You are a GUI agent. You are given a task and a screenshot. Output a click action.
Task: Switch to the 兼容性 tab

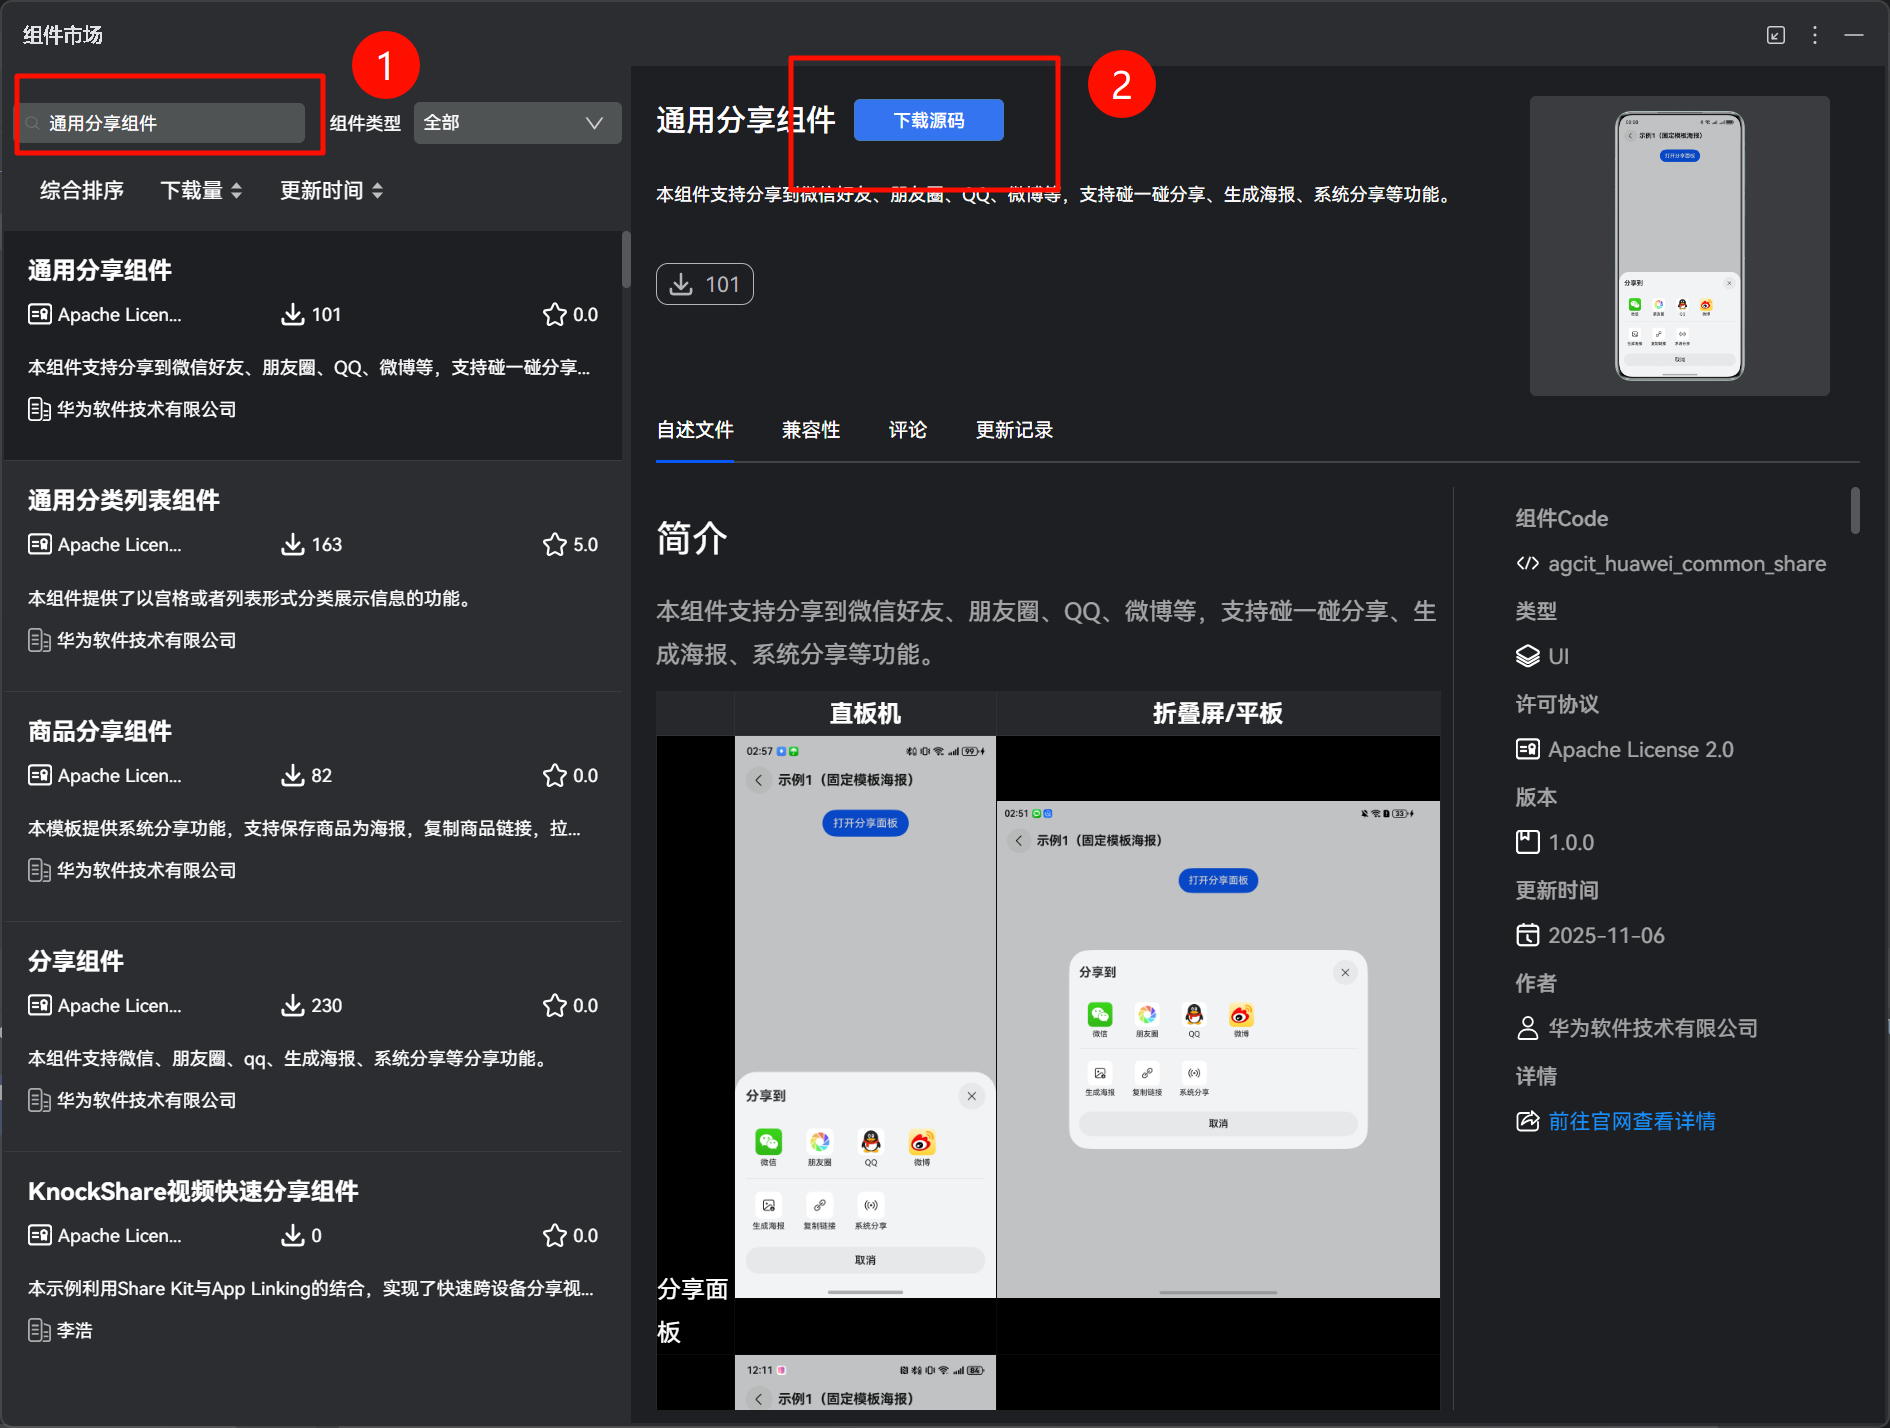coord(810,430)
